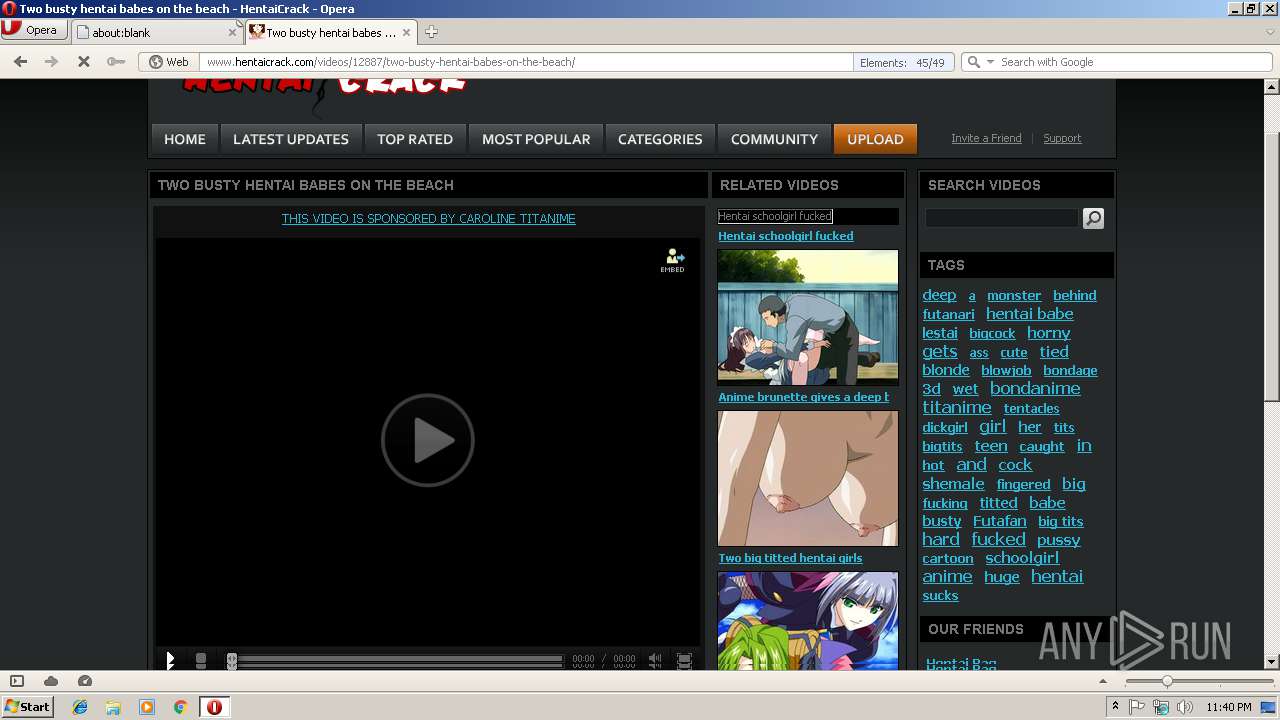Click the taskbar clock showing 11:40 PM

click(1229, 707)
